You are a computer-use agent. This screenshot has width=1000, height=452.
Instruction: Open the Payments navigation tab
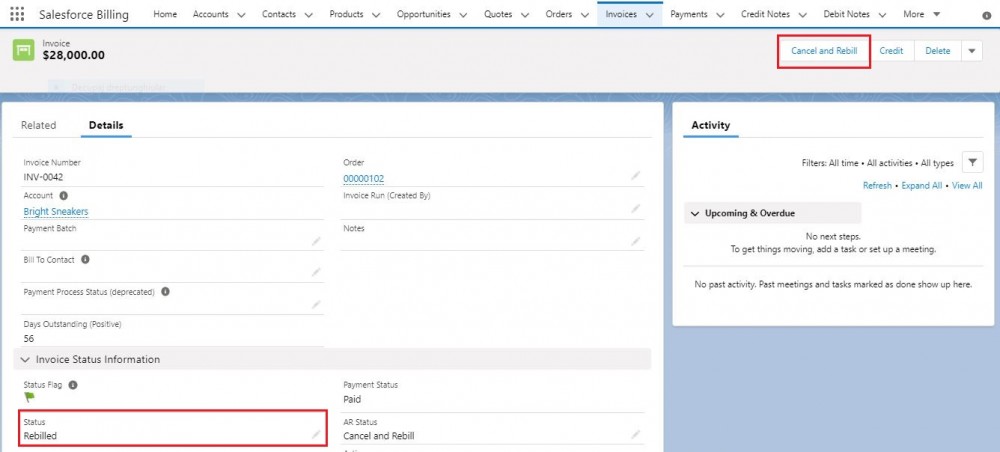(x=689, y=14)
